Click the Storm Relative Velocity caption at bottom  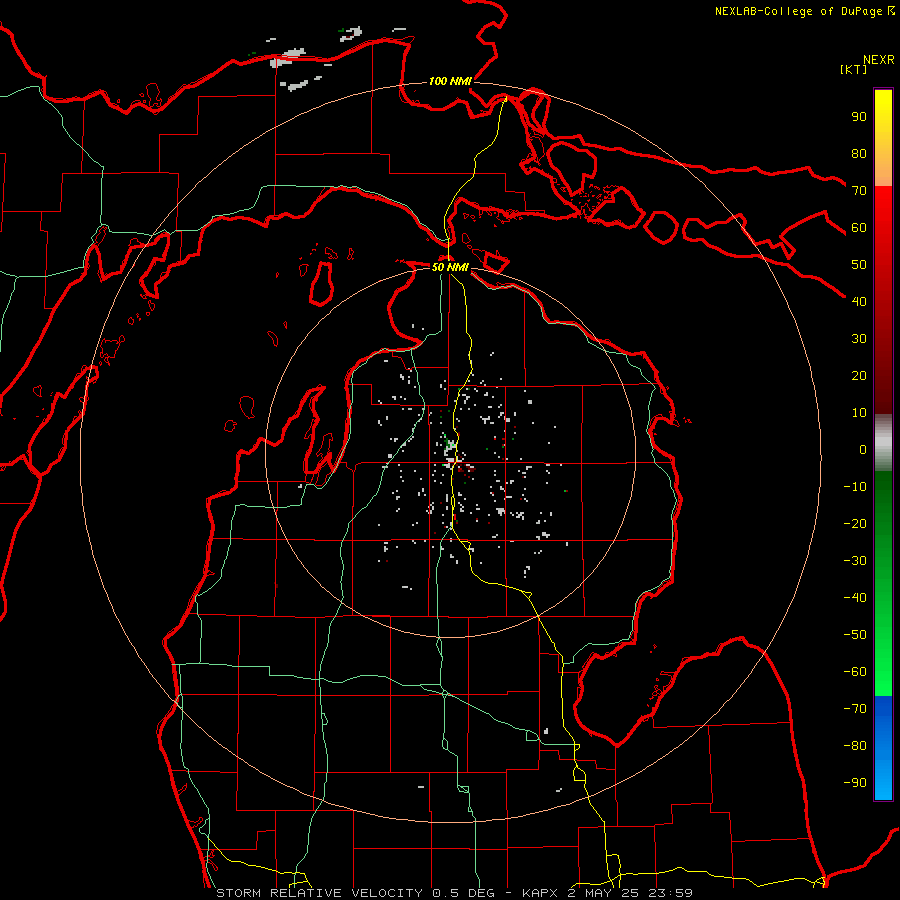pyautogui.click(x=455, y=893)
